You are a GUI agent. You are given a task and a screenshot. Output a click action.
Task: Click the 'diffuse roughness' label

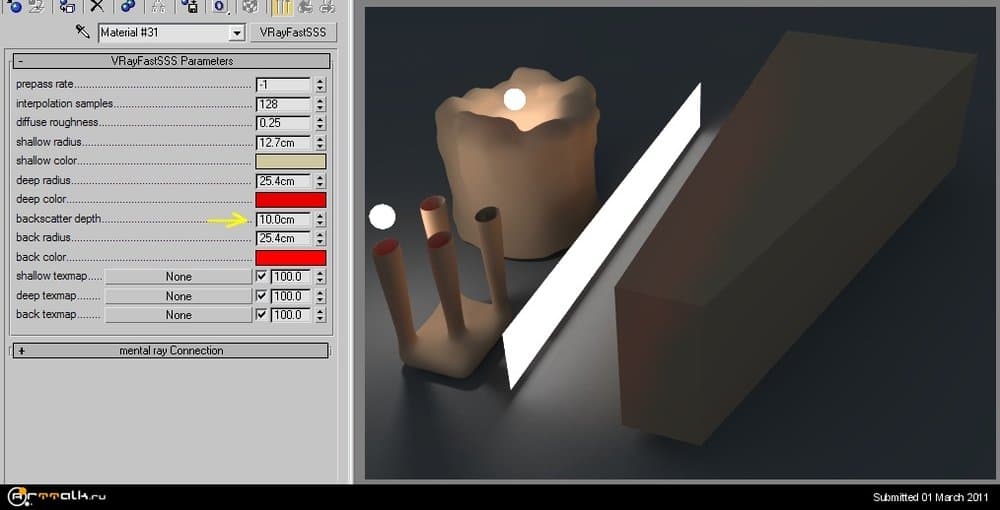57,122
